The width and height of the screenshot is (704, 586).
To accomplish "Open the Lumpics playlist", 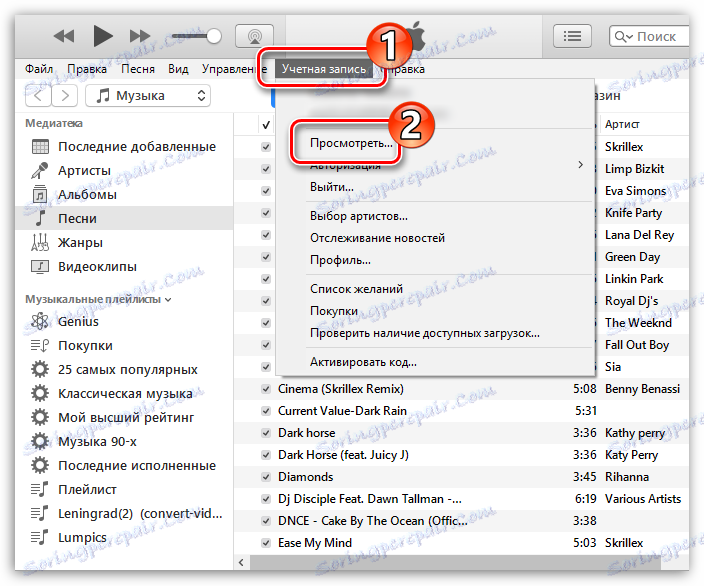I will (x=83, y=537).
